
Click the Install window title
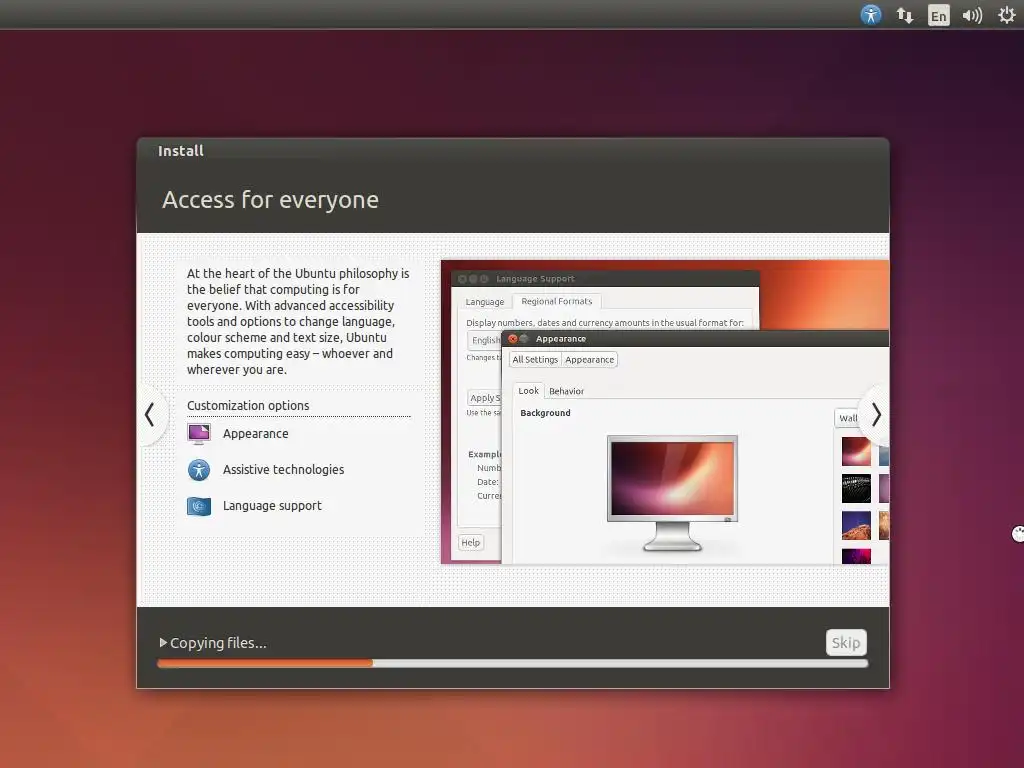tap(181, 151)
